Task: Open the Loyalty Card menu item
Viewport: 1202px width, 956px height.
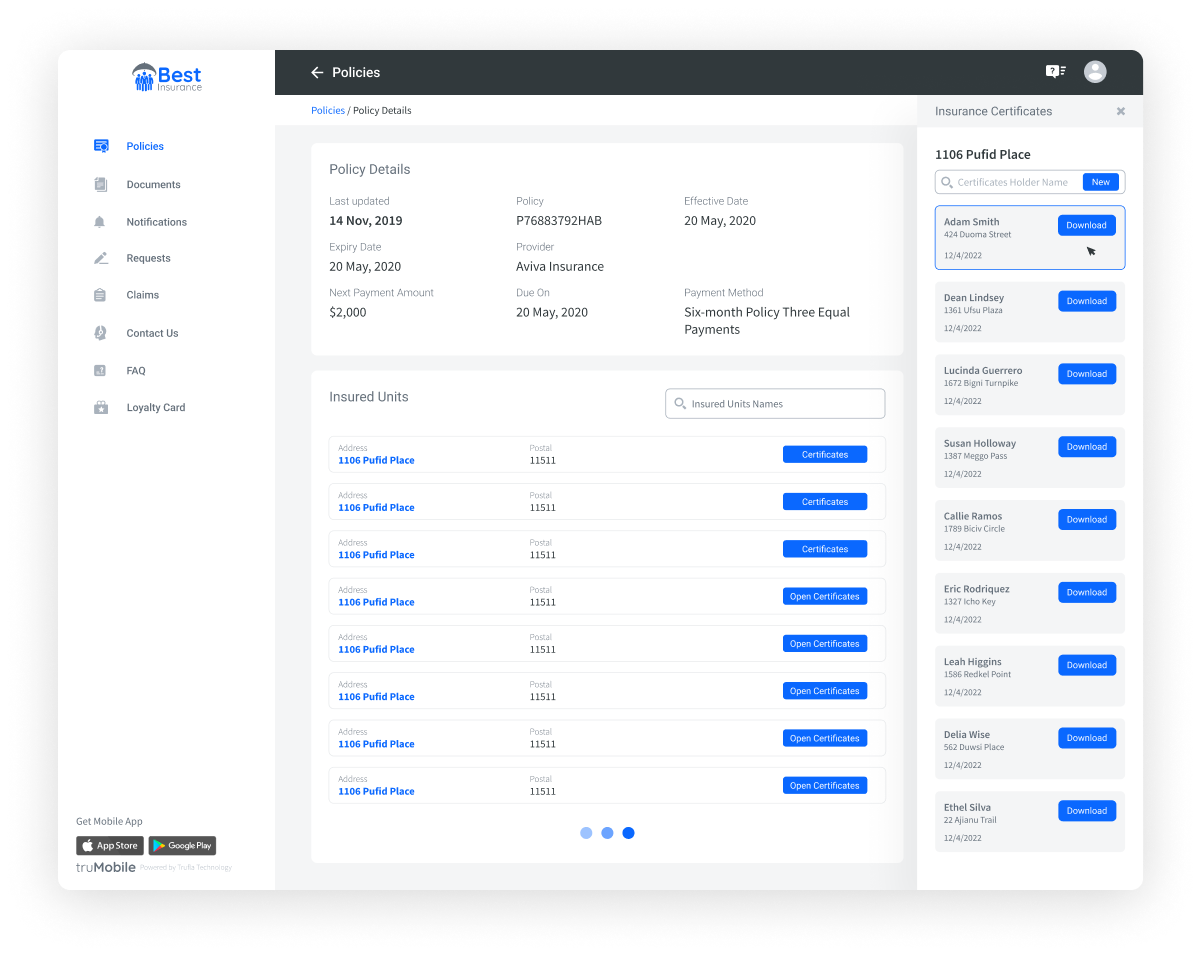Action: tap(155, 408)
